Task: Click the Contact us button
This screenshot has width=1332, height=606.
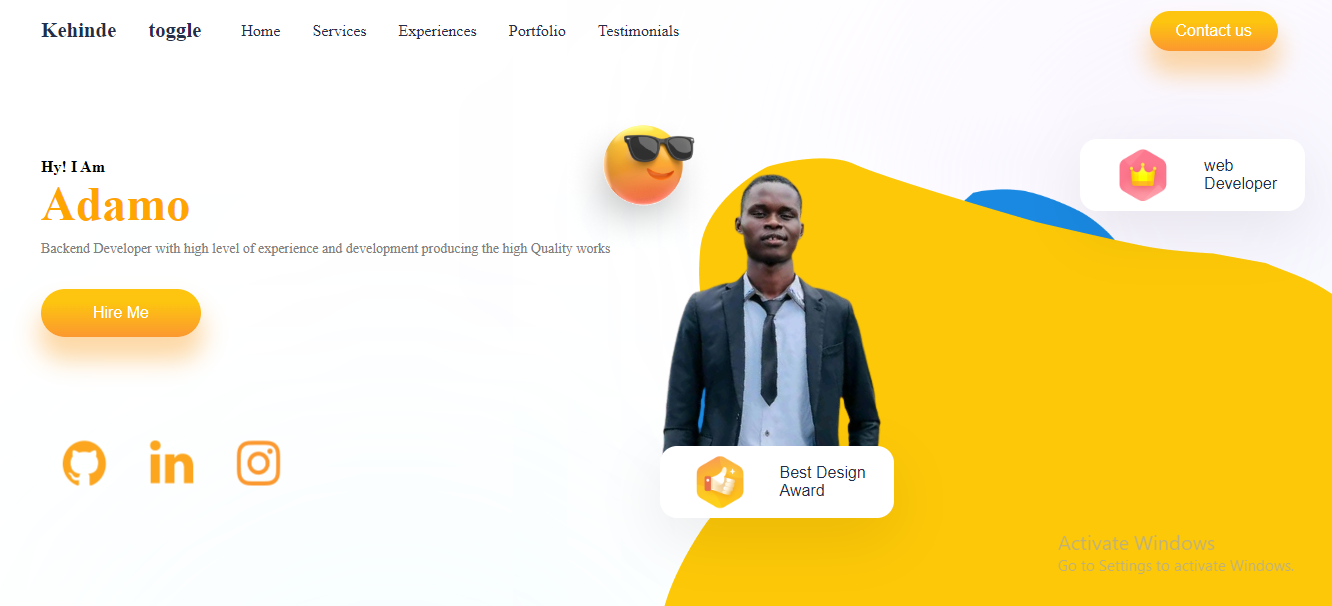Action: [1213, 31]
